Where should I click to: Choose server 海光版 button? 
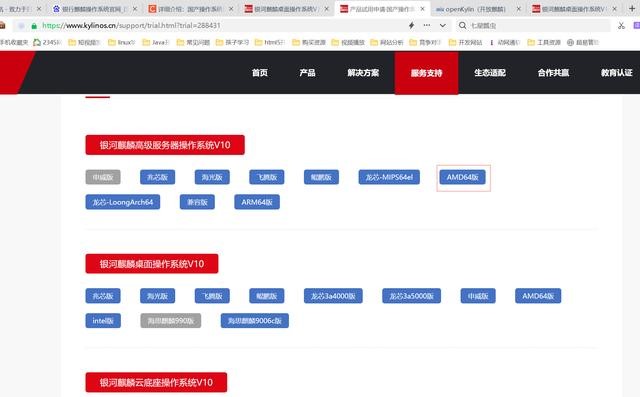212,177
